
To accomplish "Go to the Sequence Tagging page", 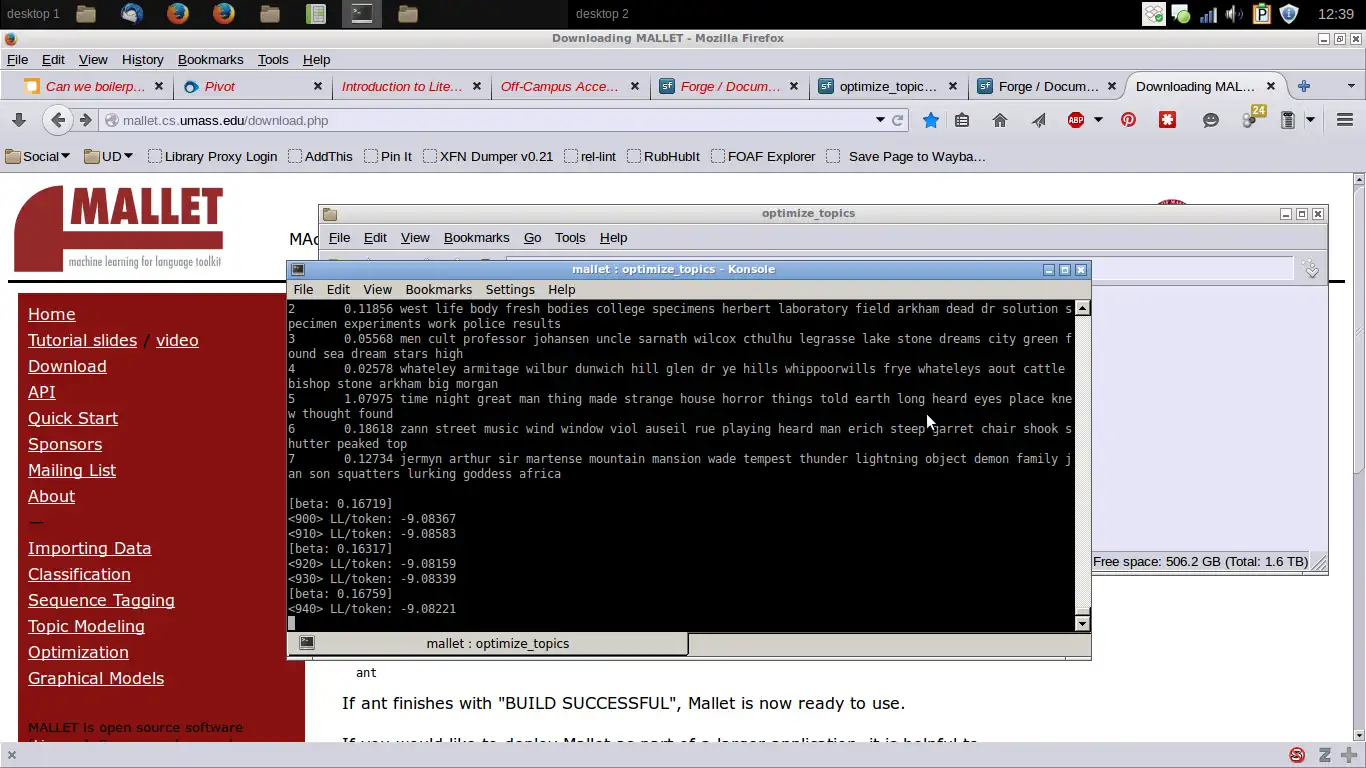I will 101,600.
